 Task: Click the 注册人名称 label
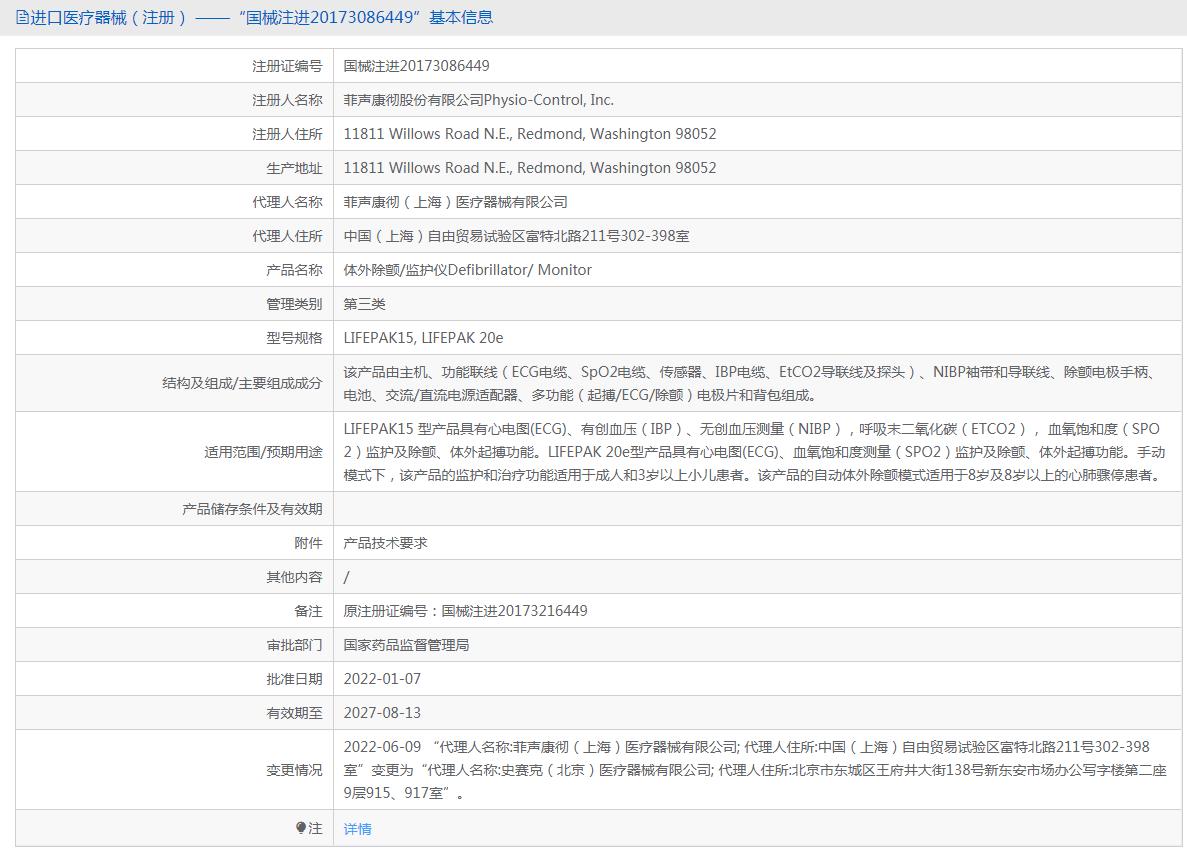pyautogui.click(x=287, y=100)
